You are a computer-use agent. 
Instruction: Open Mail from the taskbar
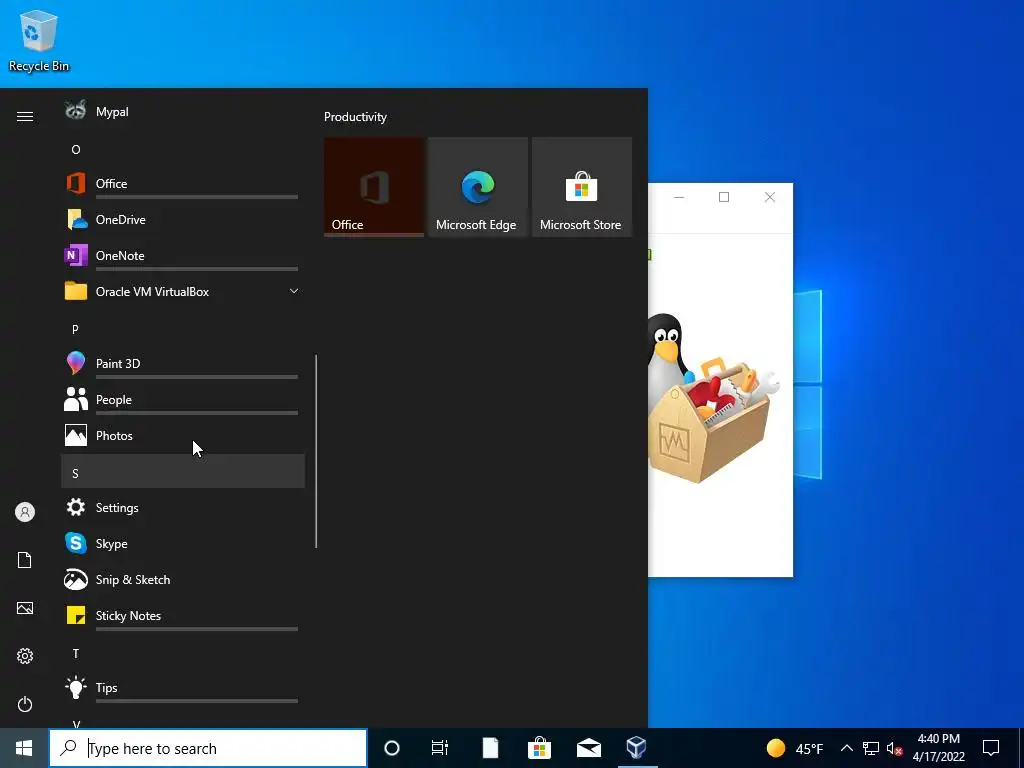click(588, 748)
